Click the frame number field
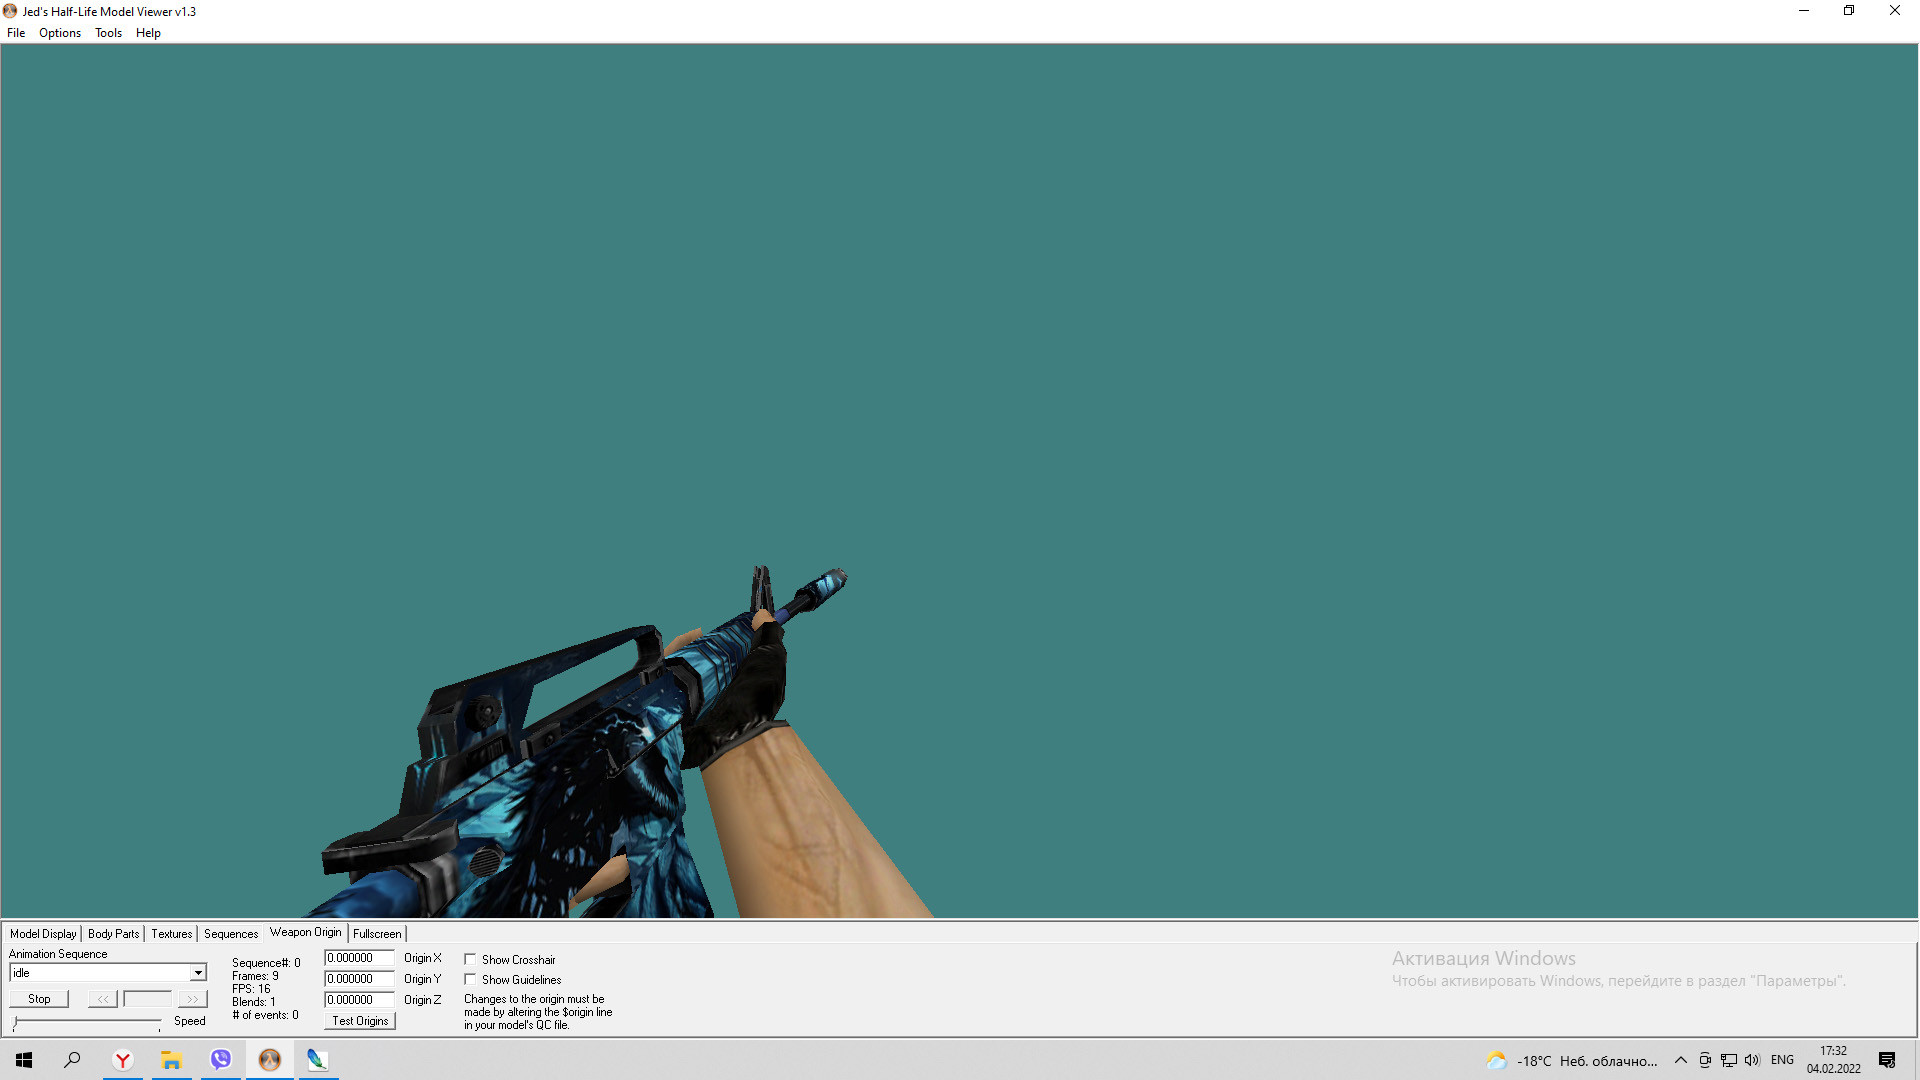 pyautogui.click(x=148, y=999)
